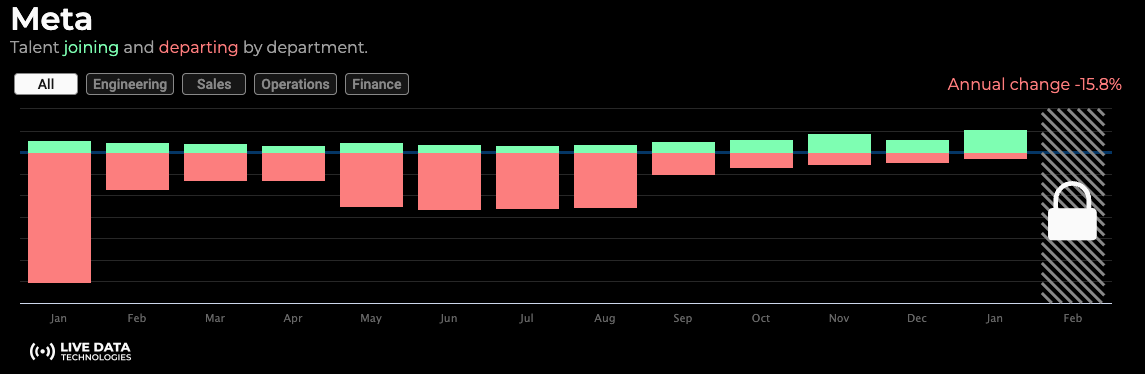This screenshot has width=1145, height=374.
Task: Click the Jul red departing bar
Action: (527, 181)
